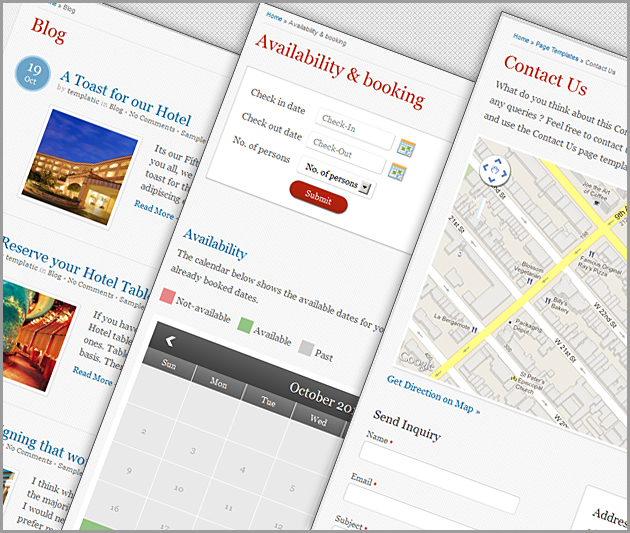Select calendar day 9
This screenshot has height=533, width=630.
tap(129, 470)
